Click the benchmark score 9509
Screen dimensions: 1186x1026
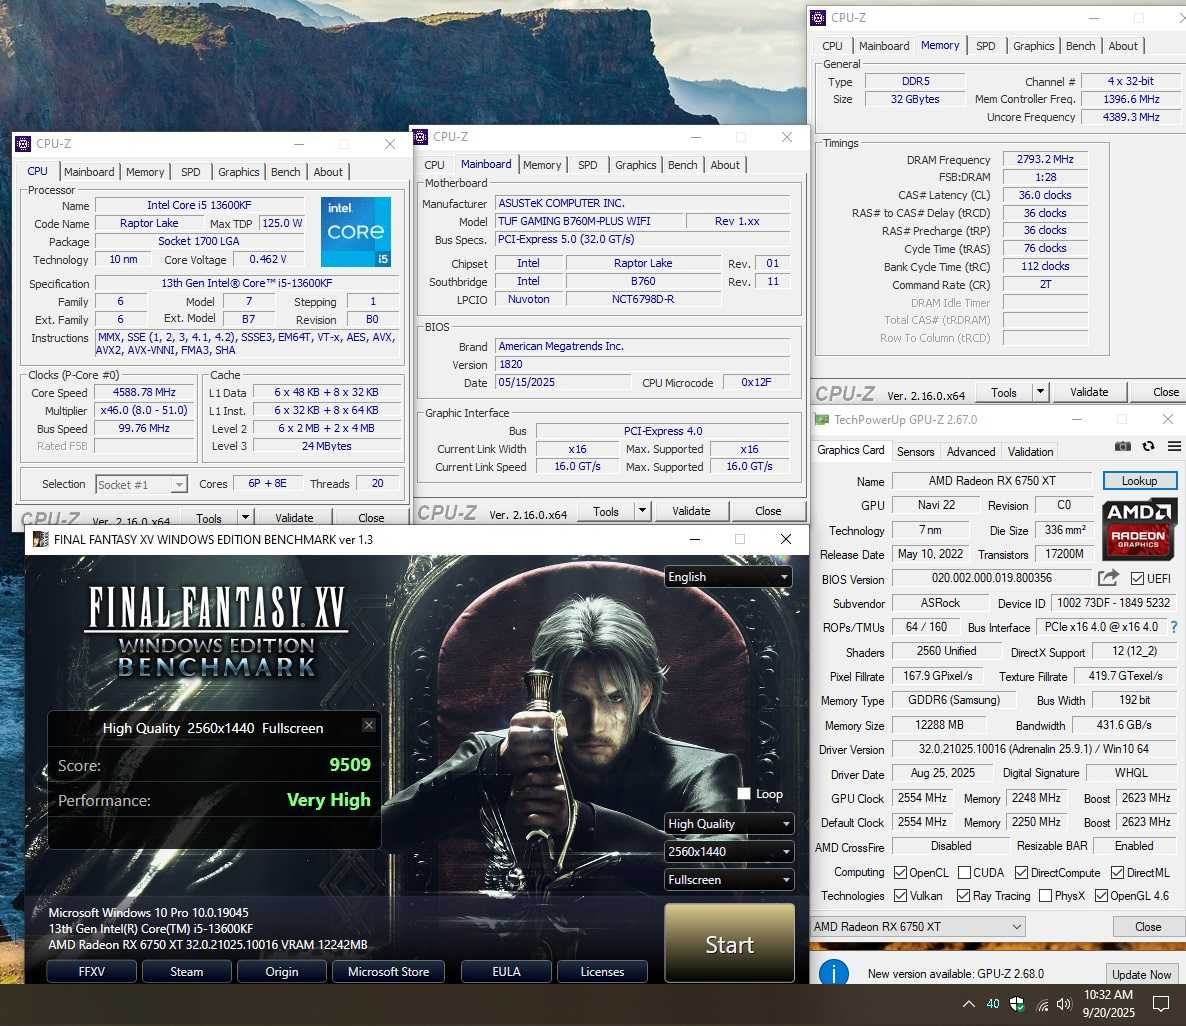pyautogui.click(x=349, y=764)
